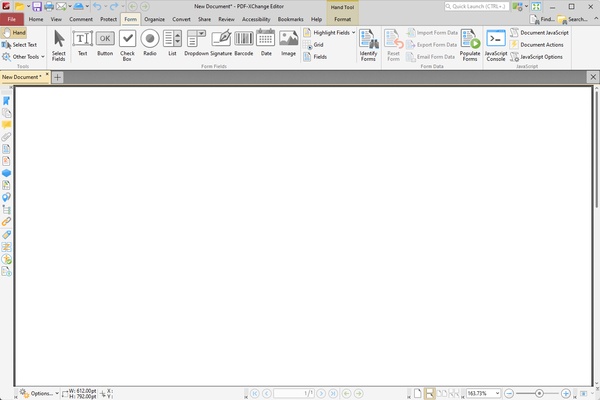Click Export Form Data
The image size is (600, 400).
pyautogui.click(x=432, y=45)
